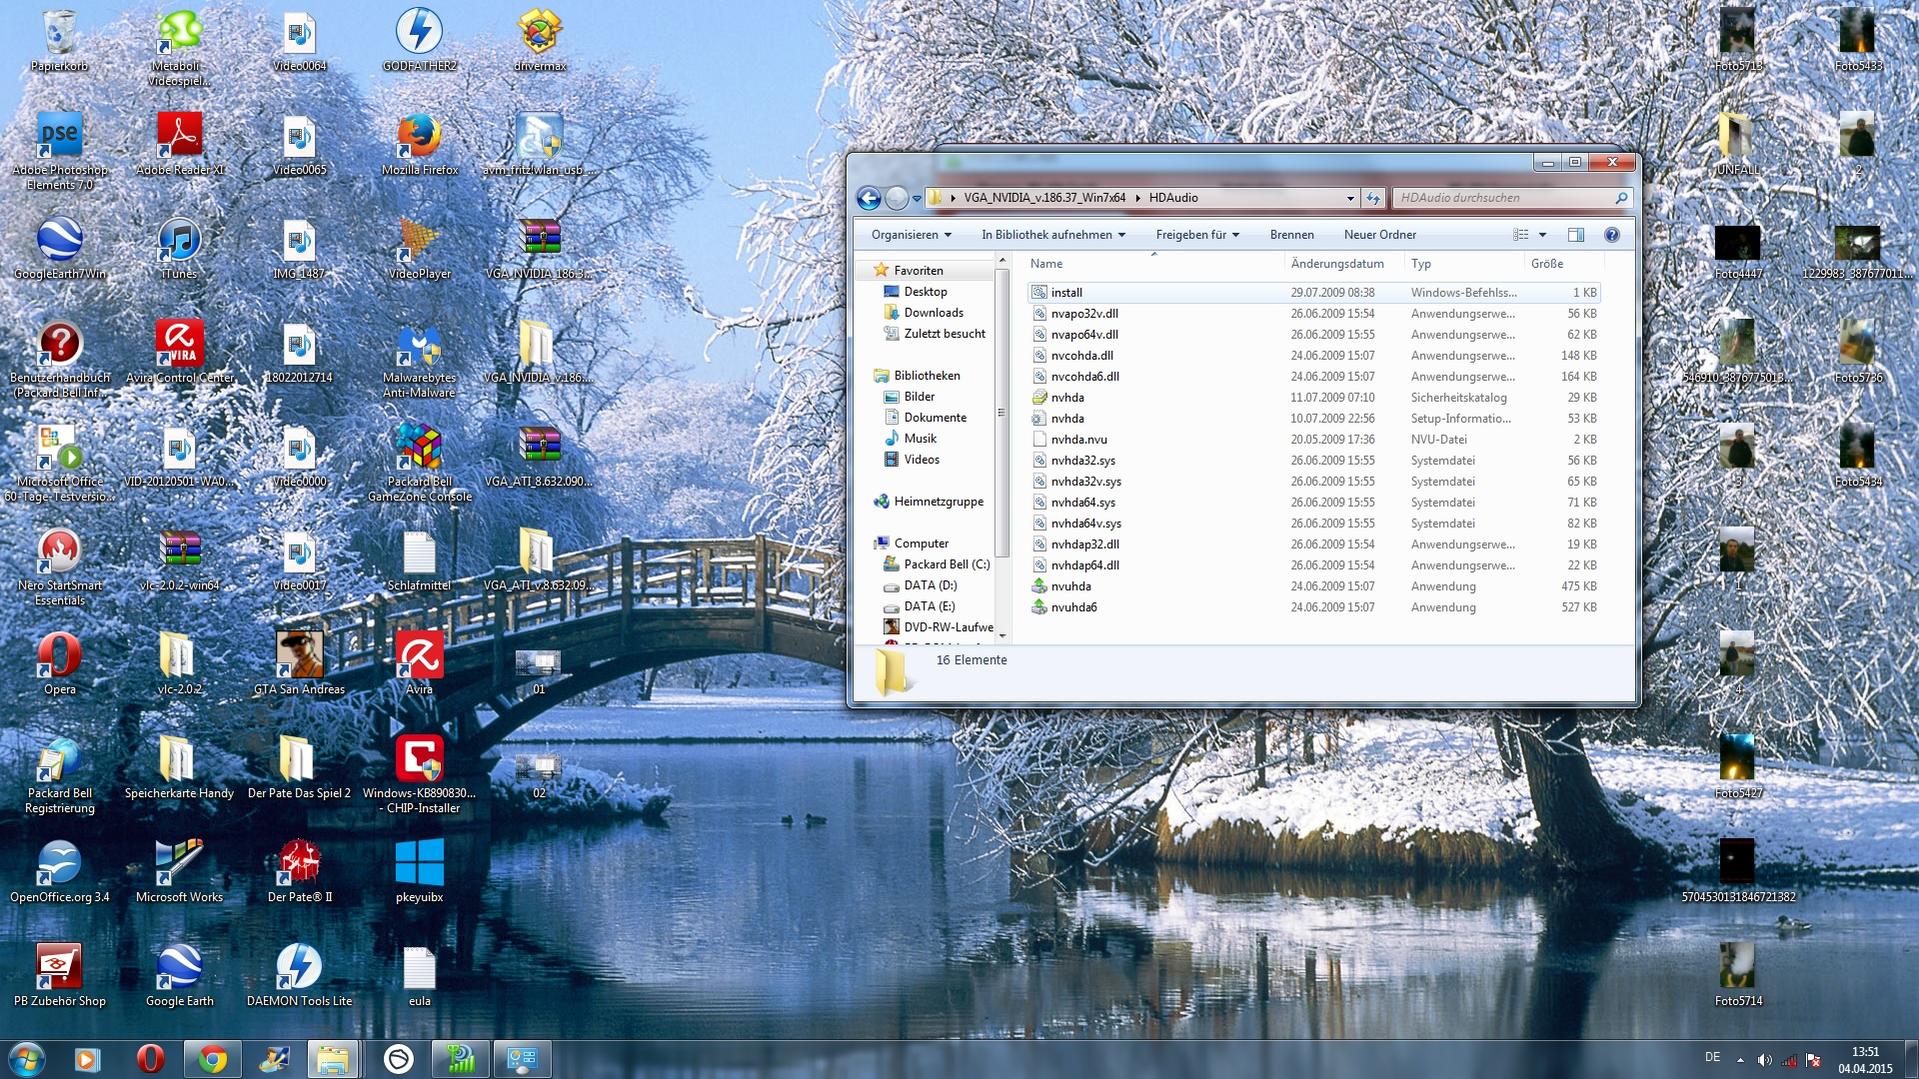Image resolution: width=1919 pixels, height=1079 pixels.
Task: Go back with the Explorer back arrow
Action: (x=869, y=198)
